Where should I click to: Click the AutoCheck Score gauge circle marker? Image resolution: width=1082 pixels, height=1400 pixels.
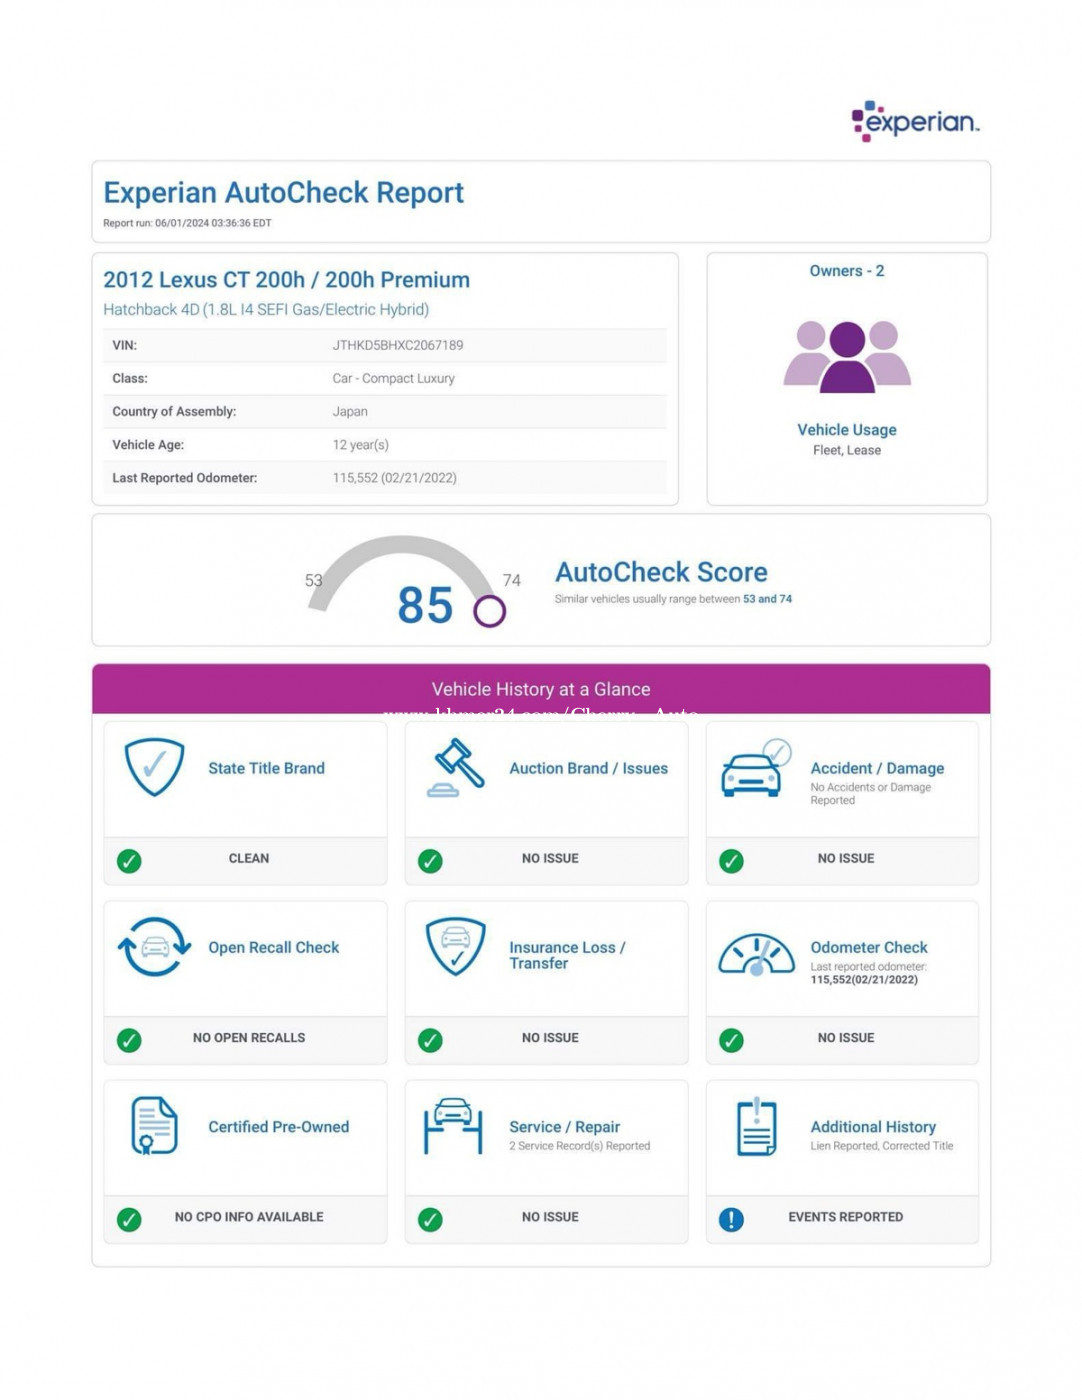pyautogui.click(x=489, y=611)
